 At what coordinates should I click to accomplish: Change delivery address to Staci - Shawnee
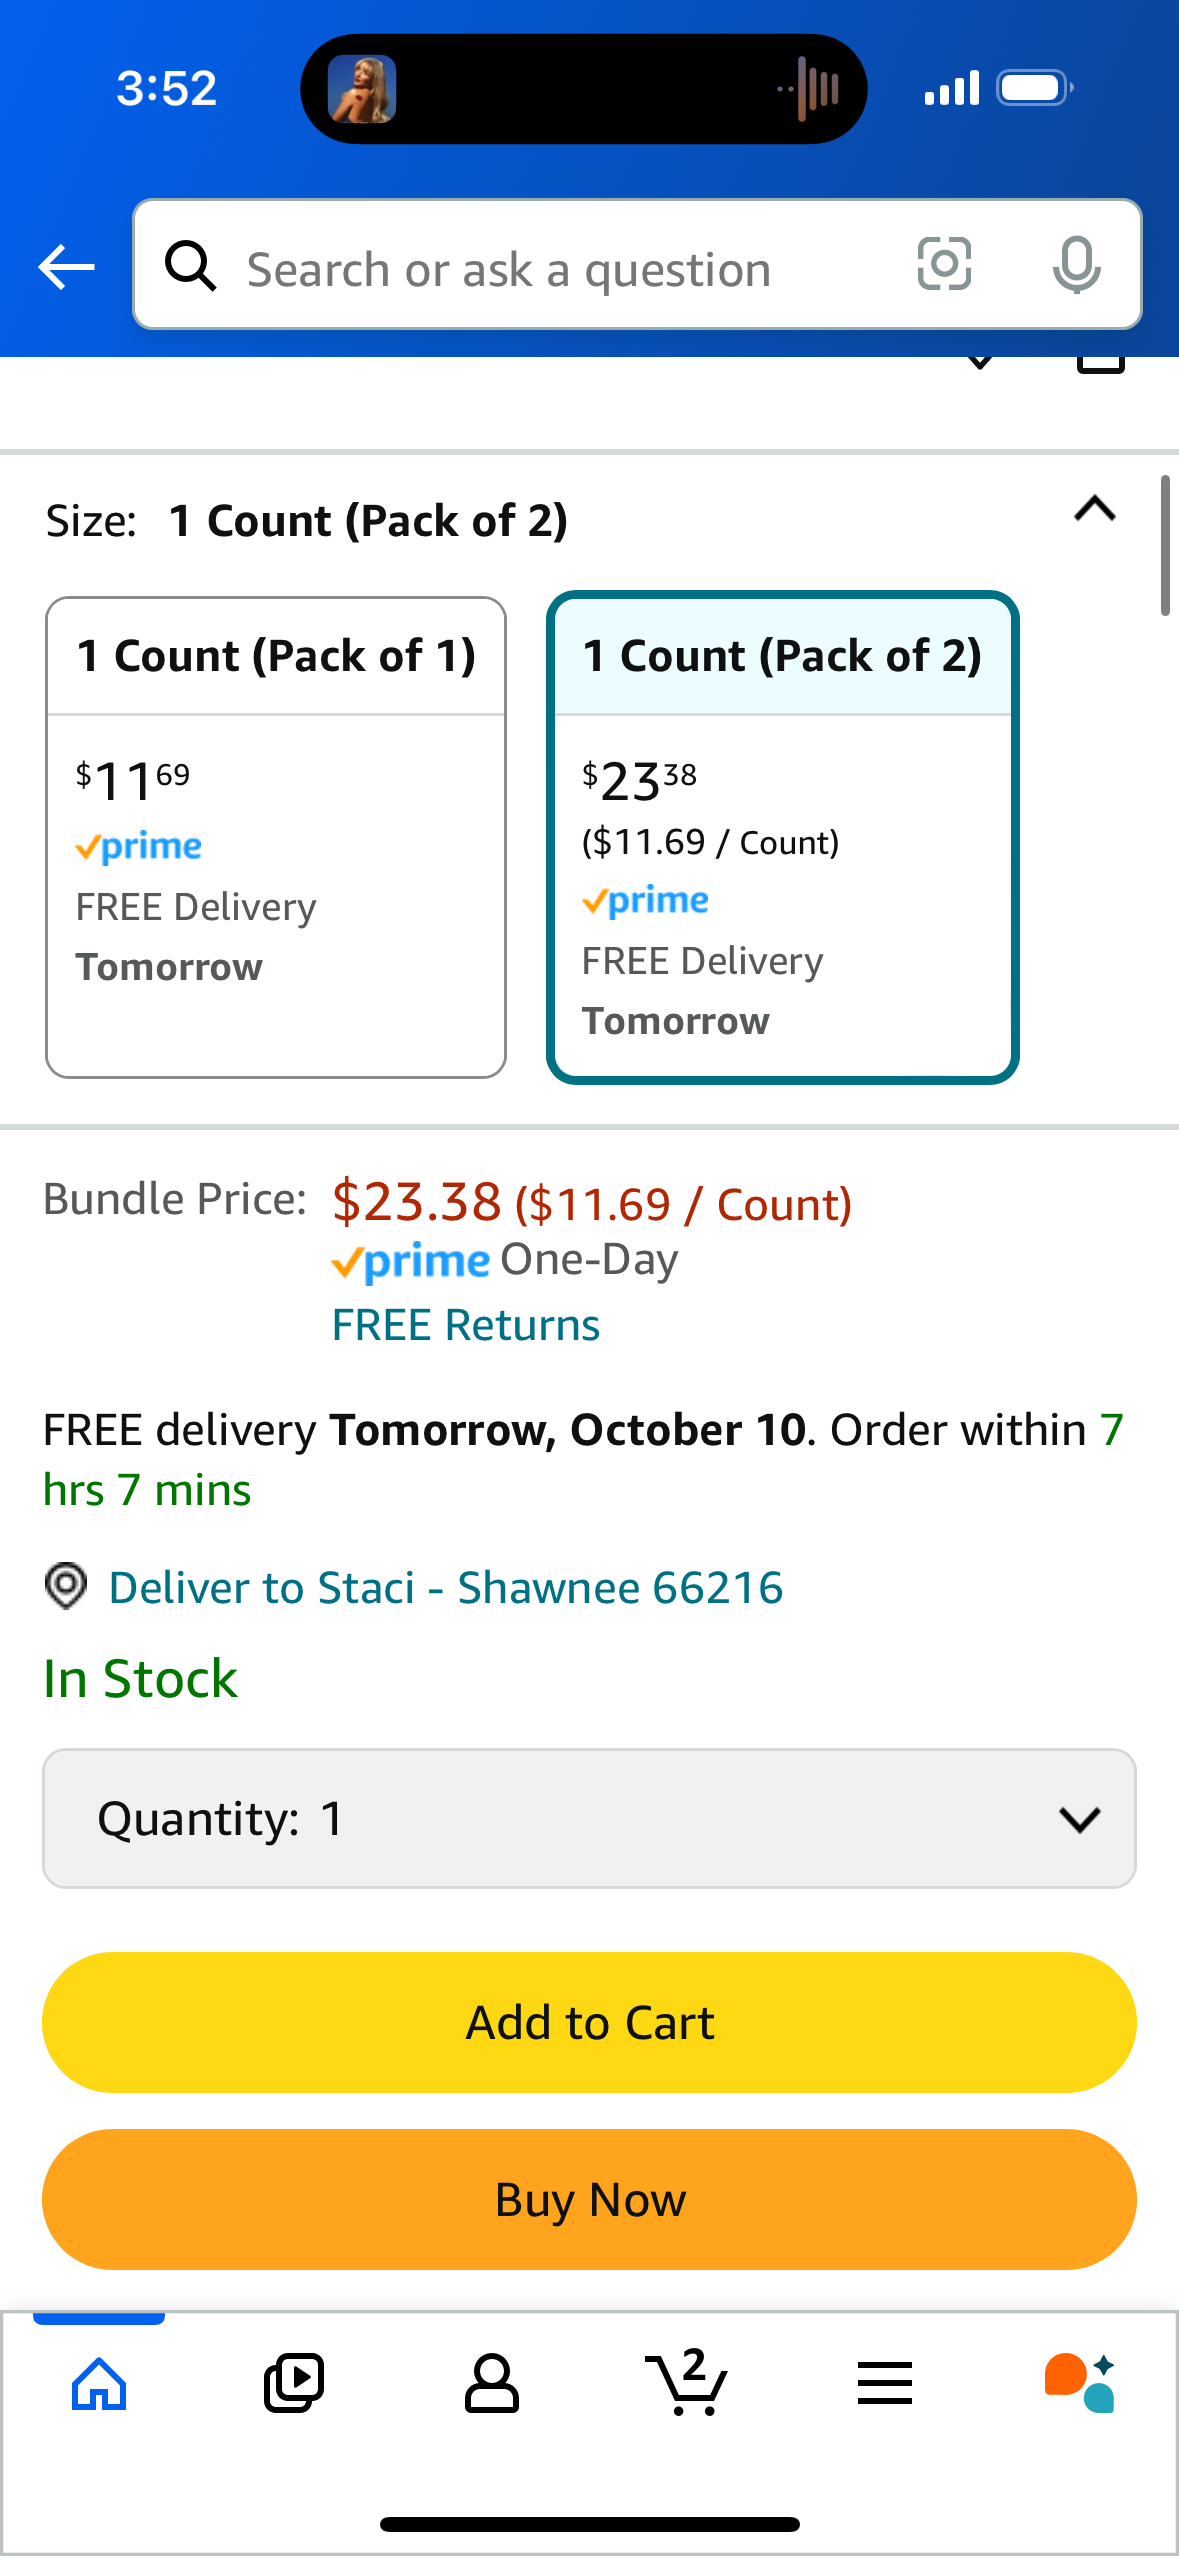pos(446,1587)
